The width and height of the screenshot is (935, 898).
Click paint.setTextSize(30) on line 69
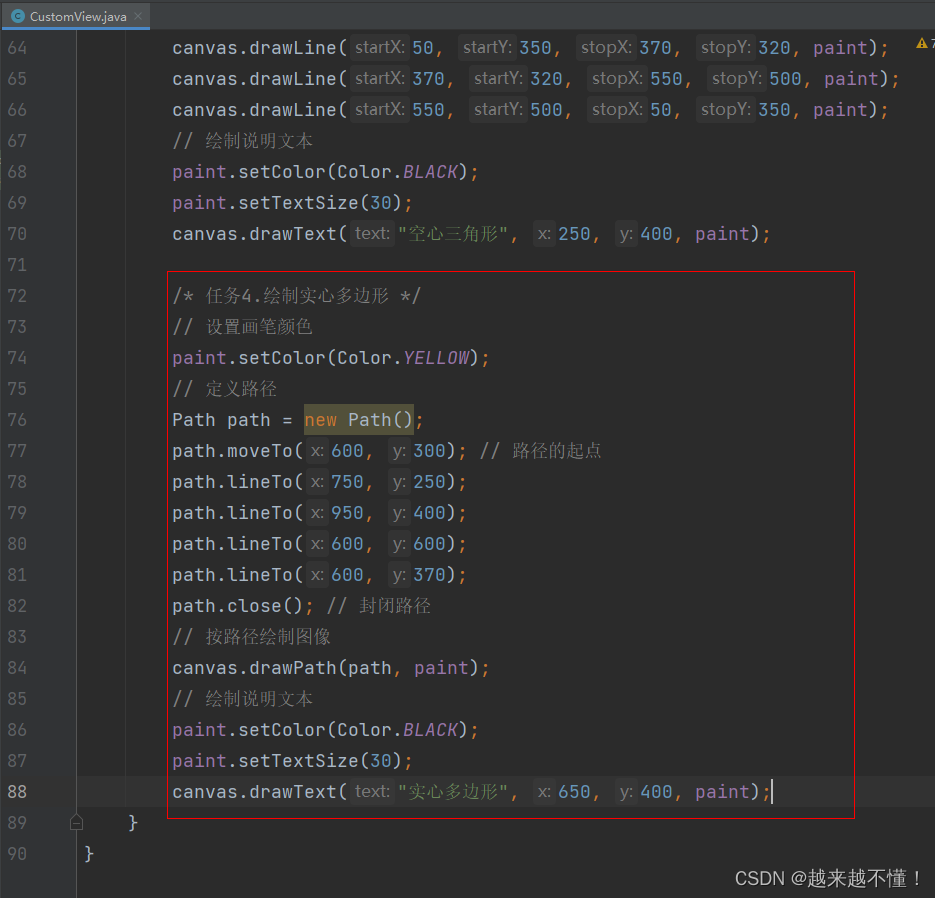(292, 203)
